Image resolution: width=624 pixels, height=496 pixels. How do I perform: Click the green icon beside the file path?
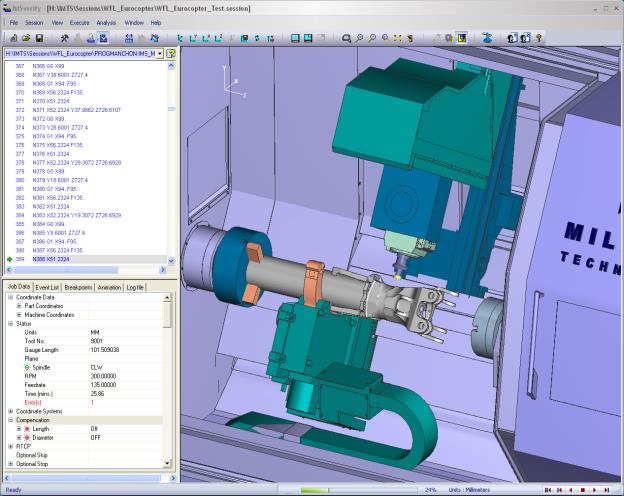coord(171,52)
